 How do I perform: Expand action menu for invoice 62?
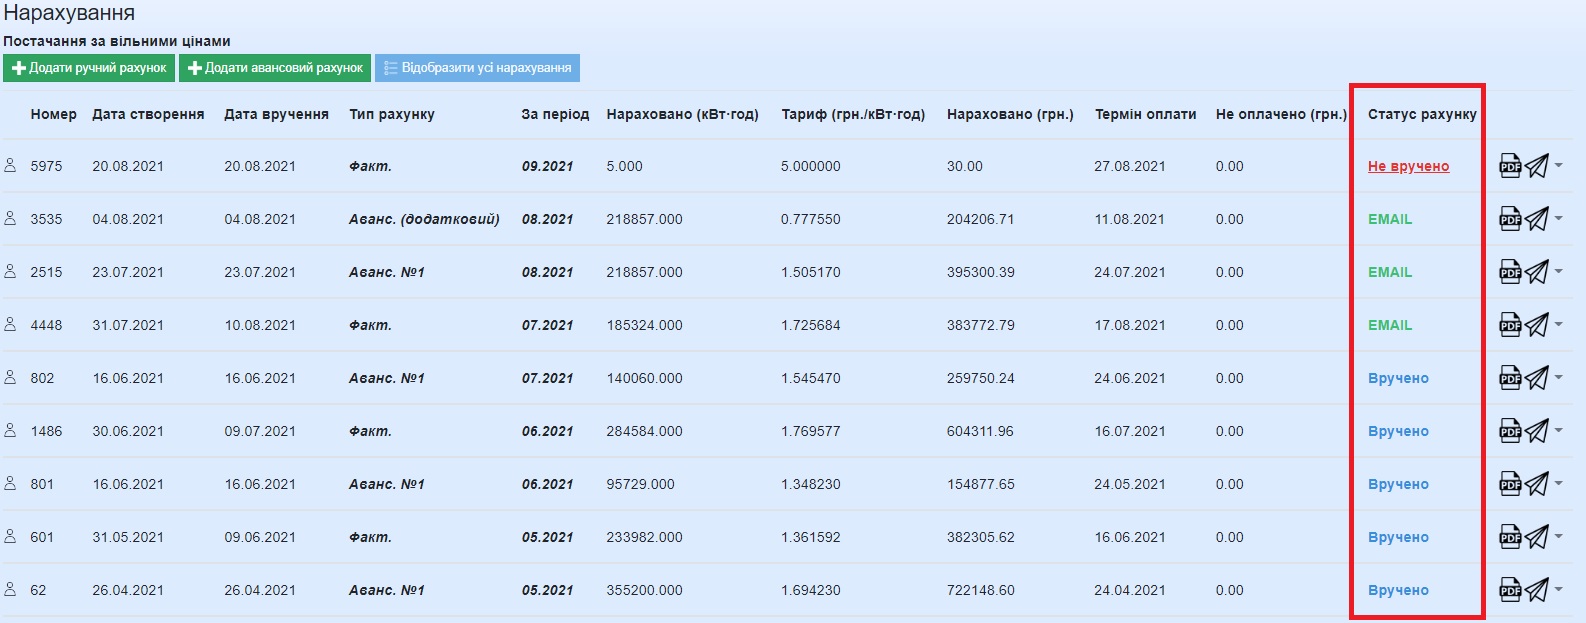tap(1559, 589)
